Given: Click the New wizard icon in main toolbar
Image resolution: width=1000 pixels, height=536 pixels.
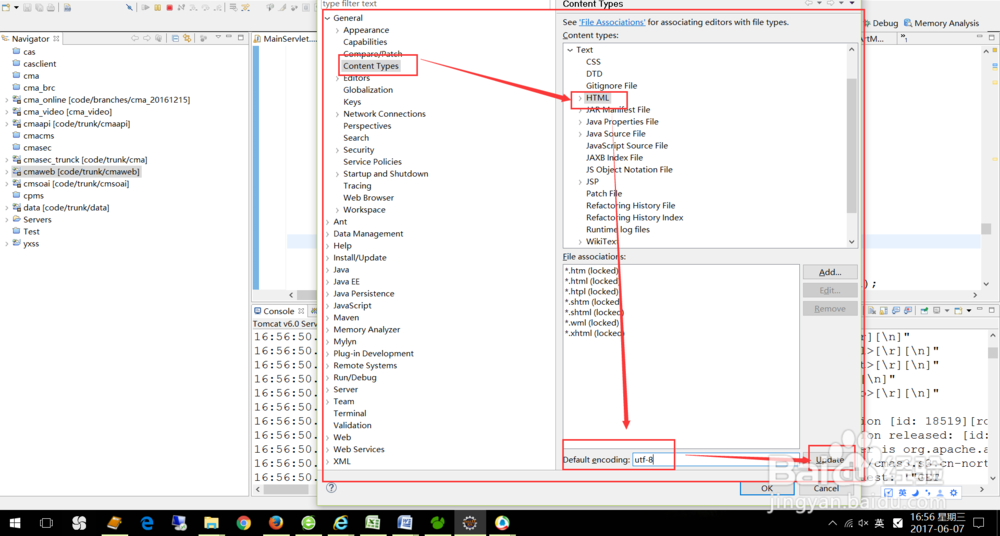Looking at the screenshot, I should [x=6, y=7].
